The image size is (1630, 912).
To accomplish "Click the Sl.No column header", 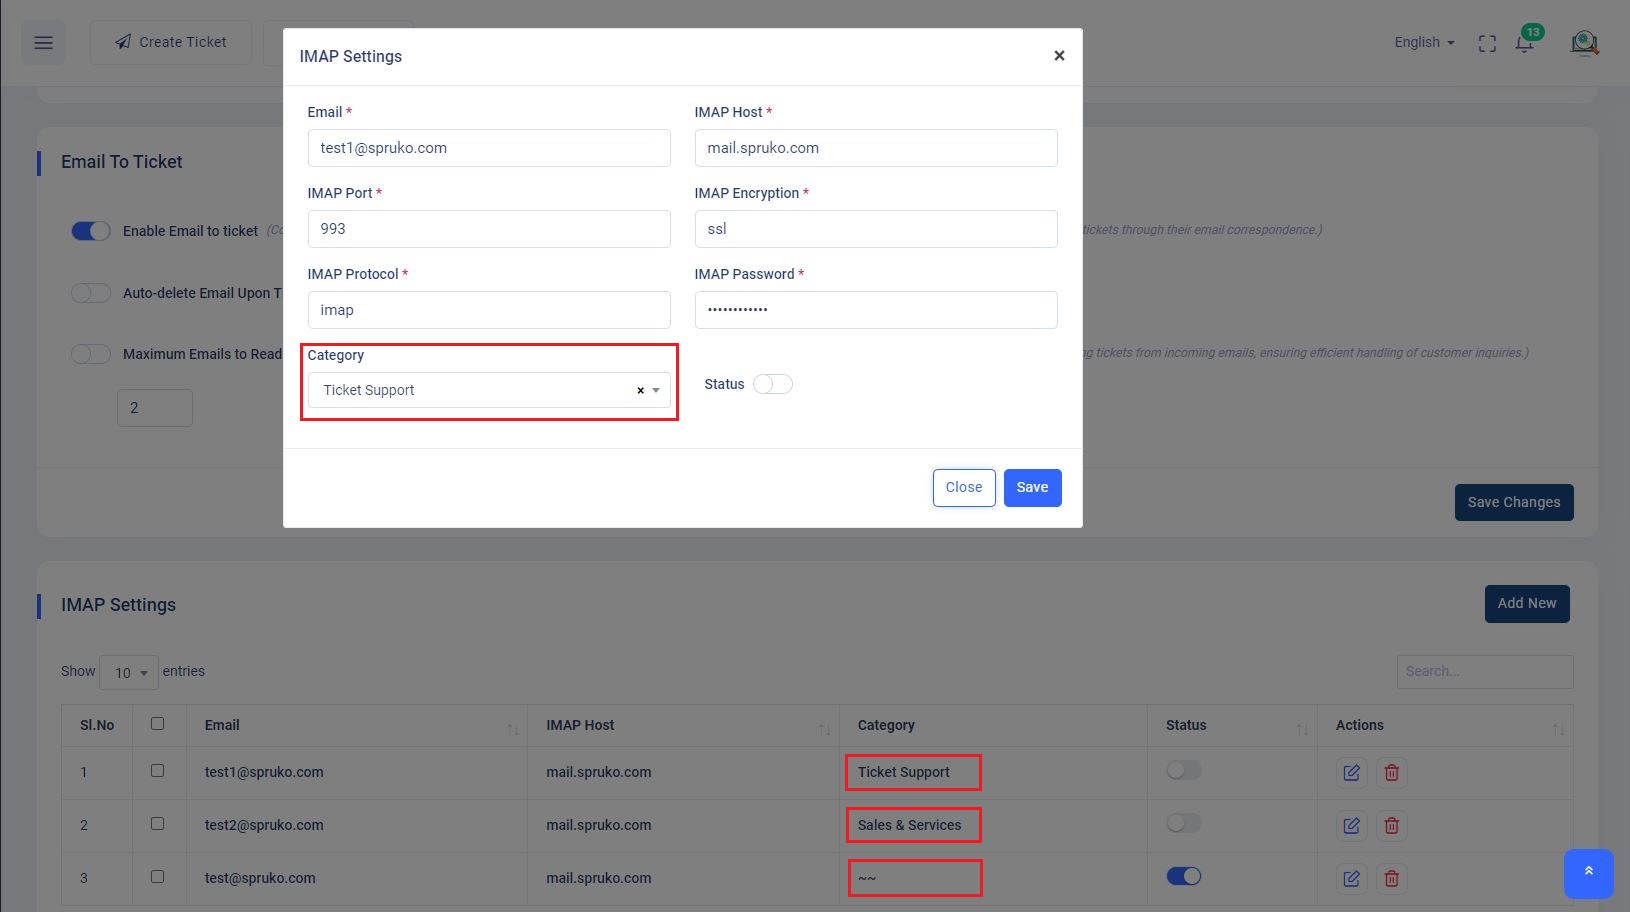I will pyautogui.click(x=97, y=725).
